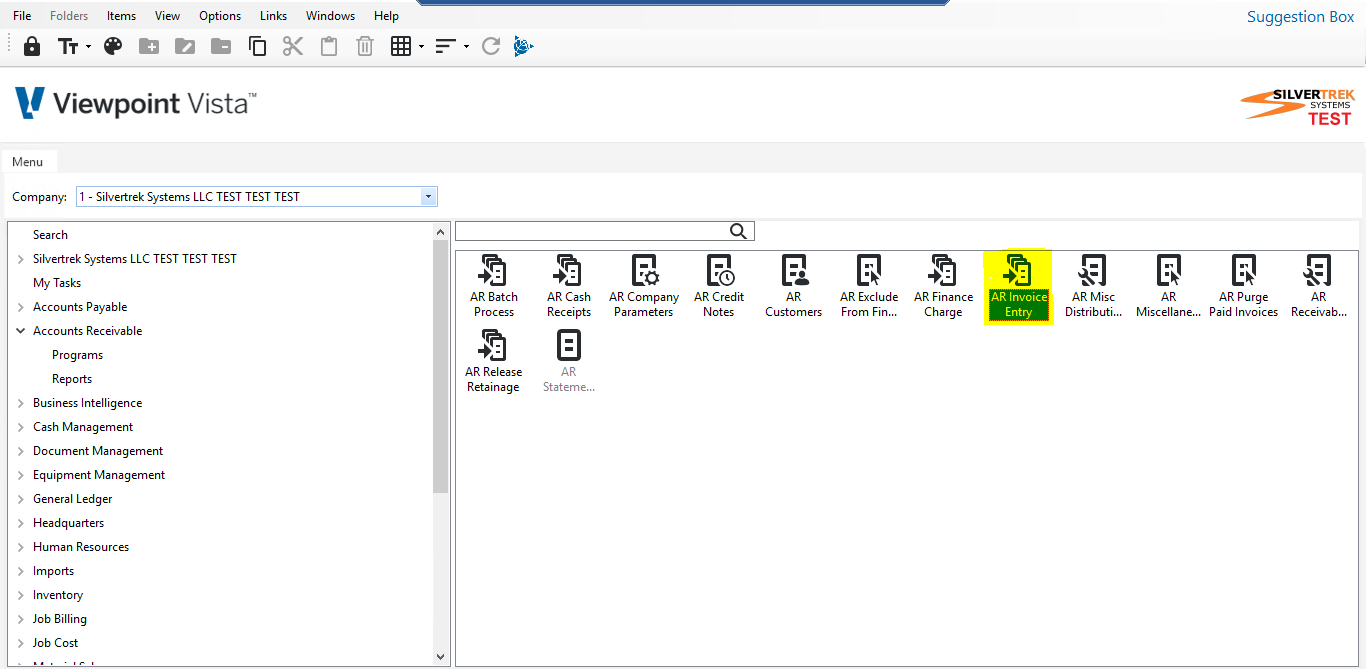Expand the Business Intelligence tree node

tap(21, 403)
